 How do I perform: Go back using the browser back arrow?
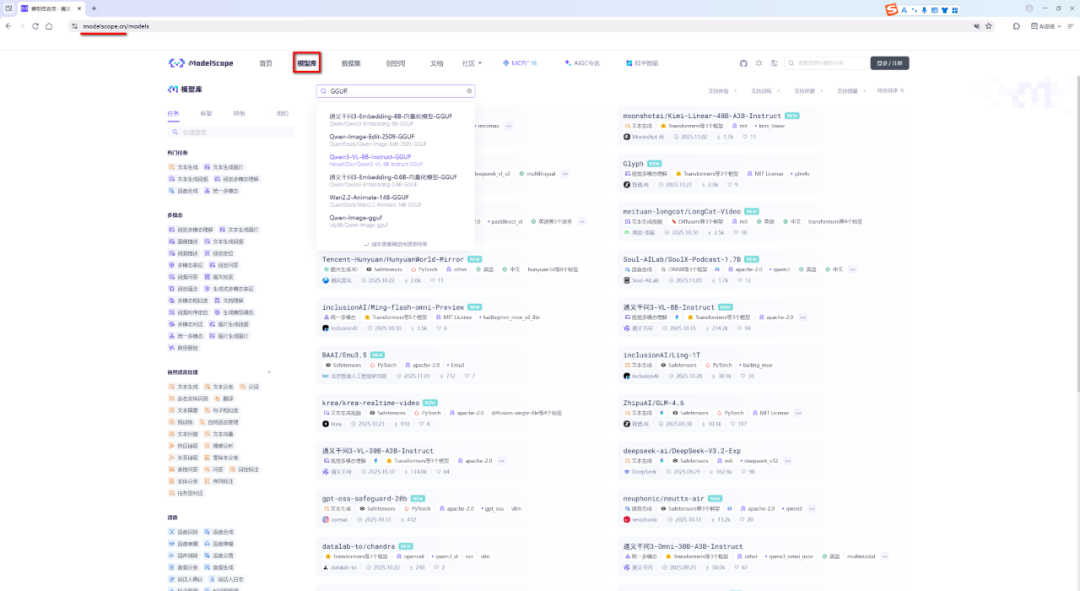(8, 26)
